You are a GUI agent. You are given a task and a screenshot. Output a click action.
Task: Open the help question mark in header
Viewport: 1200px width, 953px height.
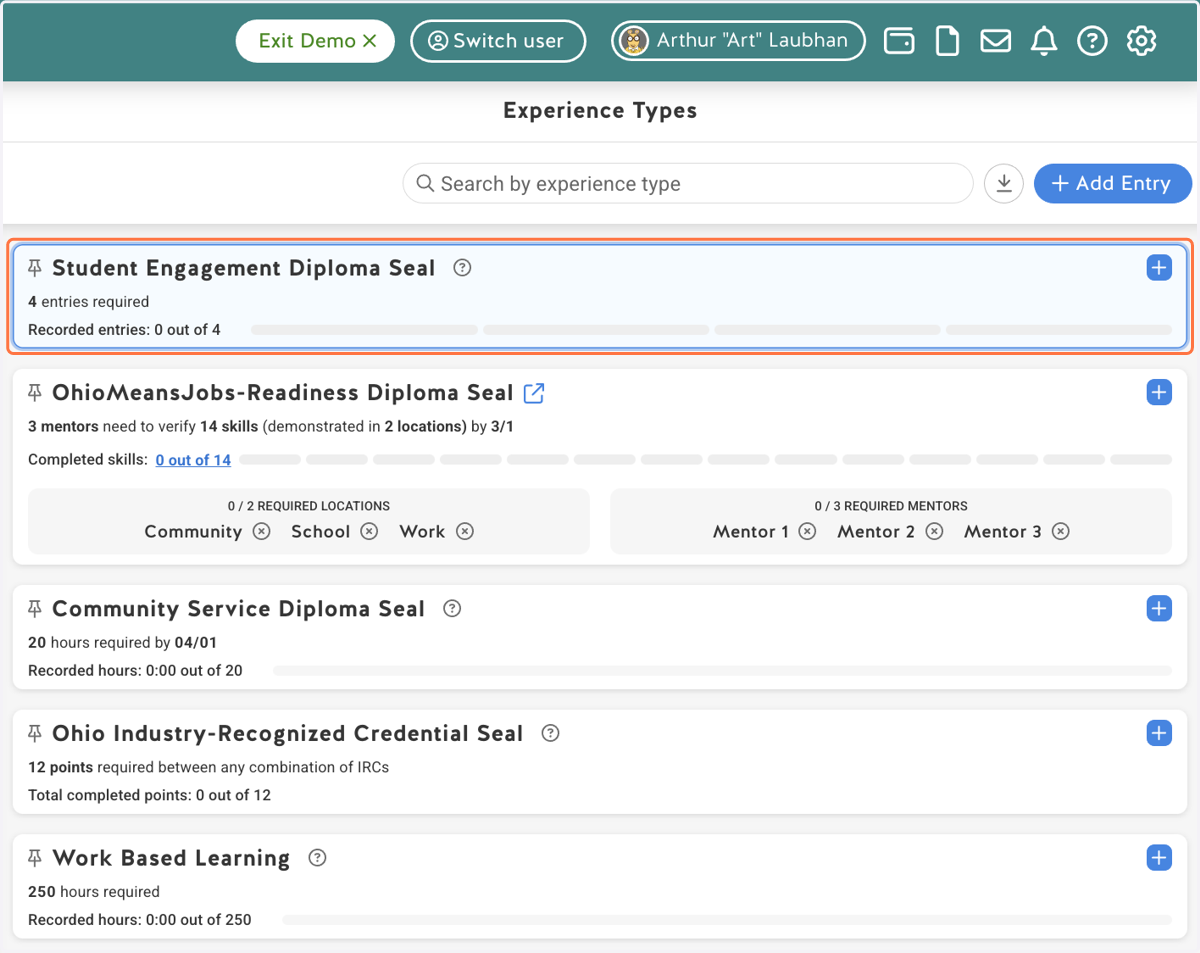(1092, 41)
